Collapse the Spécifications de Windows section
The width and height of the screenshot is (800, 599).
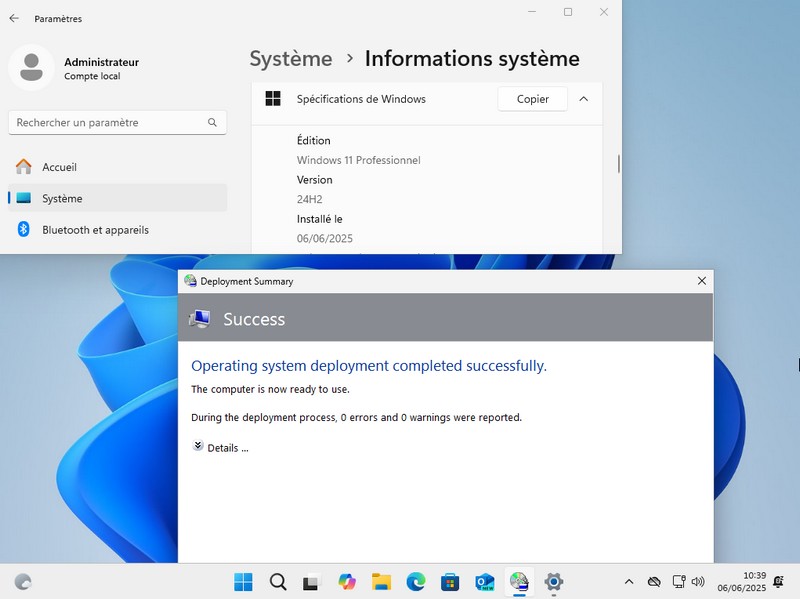click(584, 99)
